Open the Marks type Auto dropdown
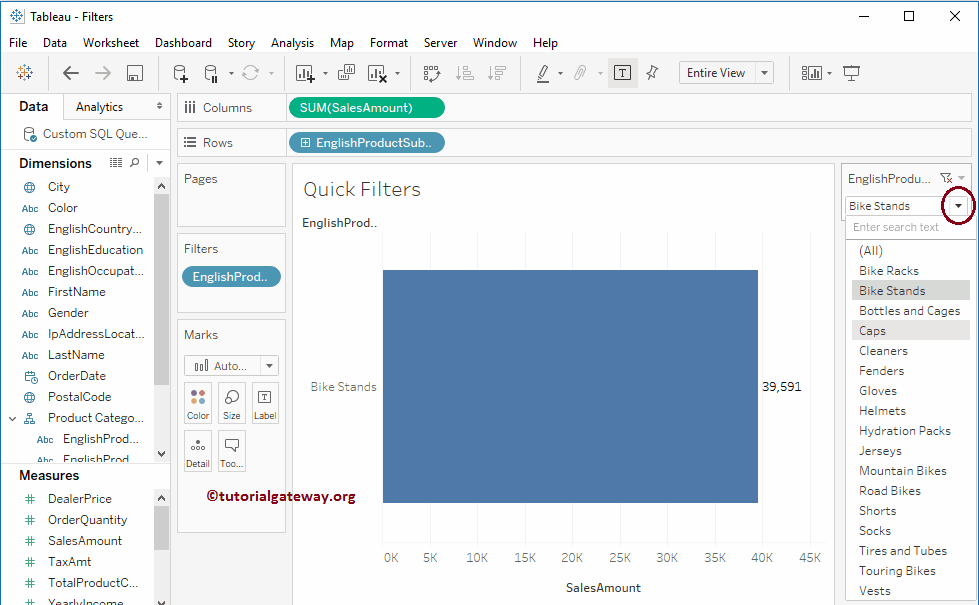The height and width of the screenshot is (605, 979). (x=270, y=366)
